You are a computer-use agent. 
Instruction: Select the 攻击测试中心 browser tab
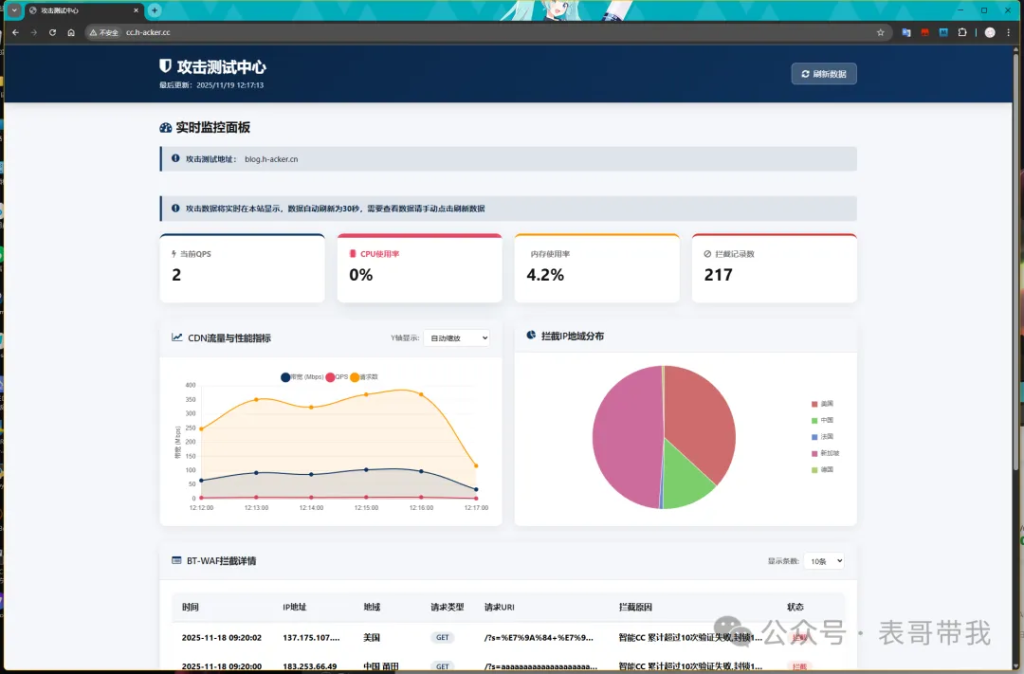pyautogui.click(x=80, y=10)
